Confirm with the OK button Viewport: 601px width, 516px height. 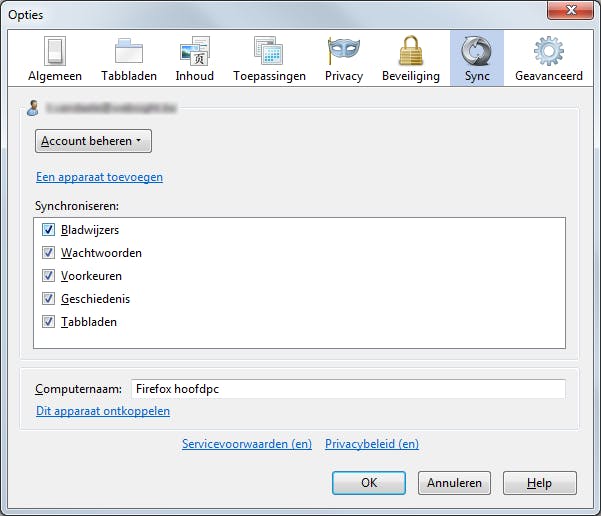(x=369, y=483)
